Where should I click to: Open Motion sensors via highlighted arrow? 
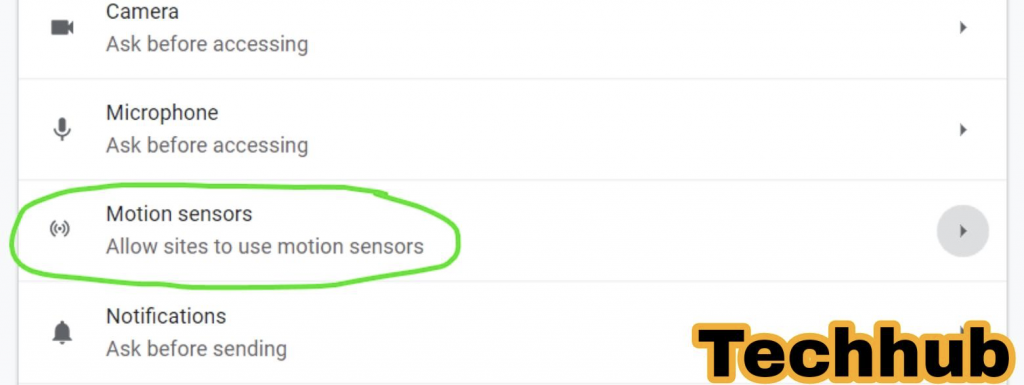coord(963,230)
